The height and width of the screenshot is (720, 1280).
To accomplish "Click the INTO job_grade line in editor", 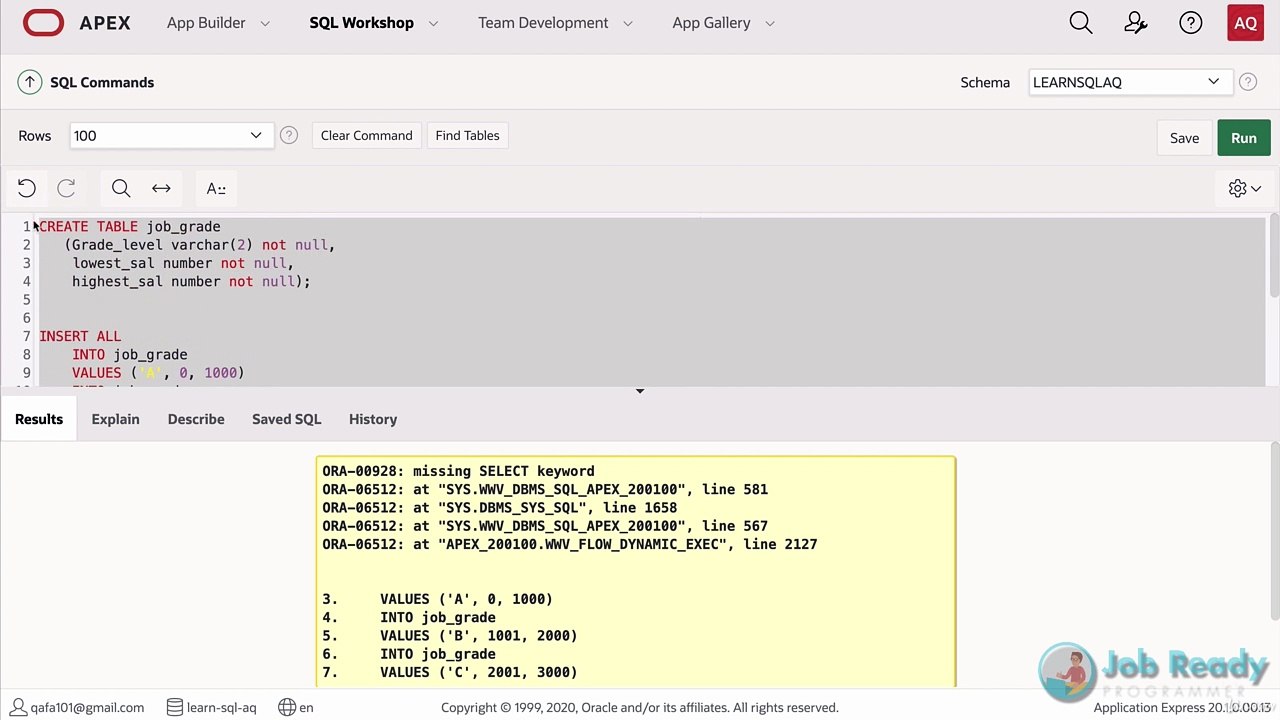I will pyautogui.click(x=130, y=354).
